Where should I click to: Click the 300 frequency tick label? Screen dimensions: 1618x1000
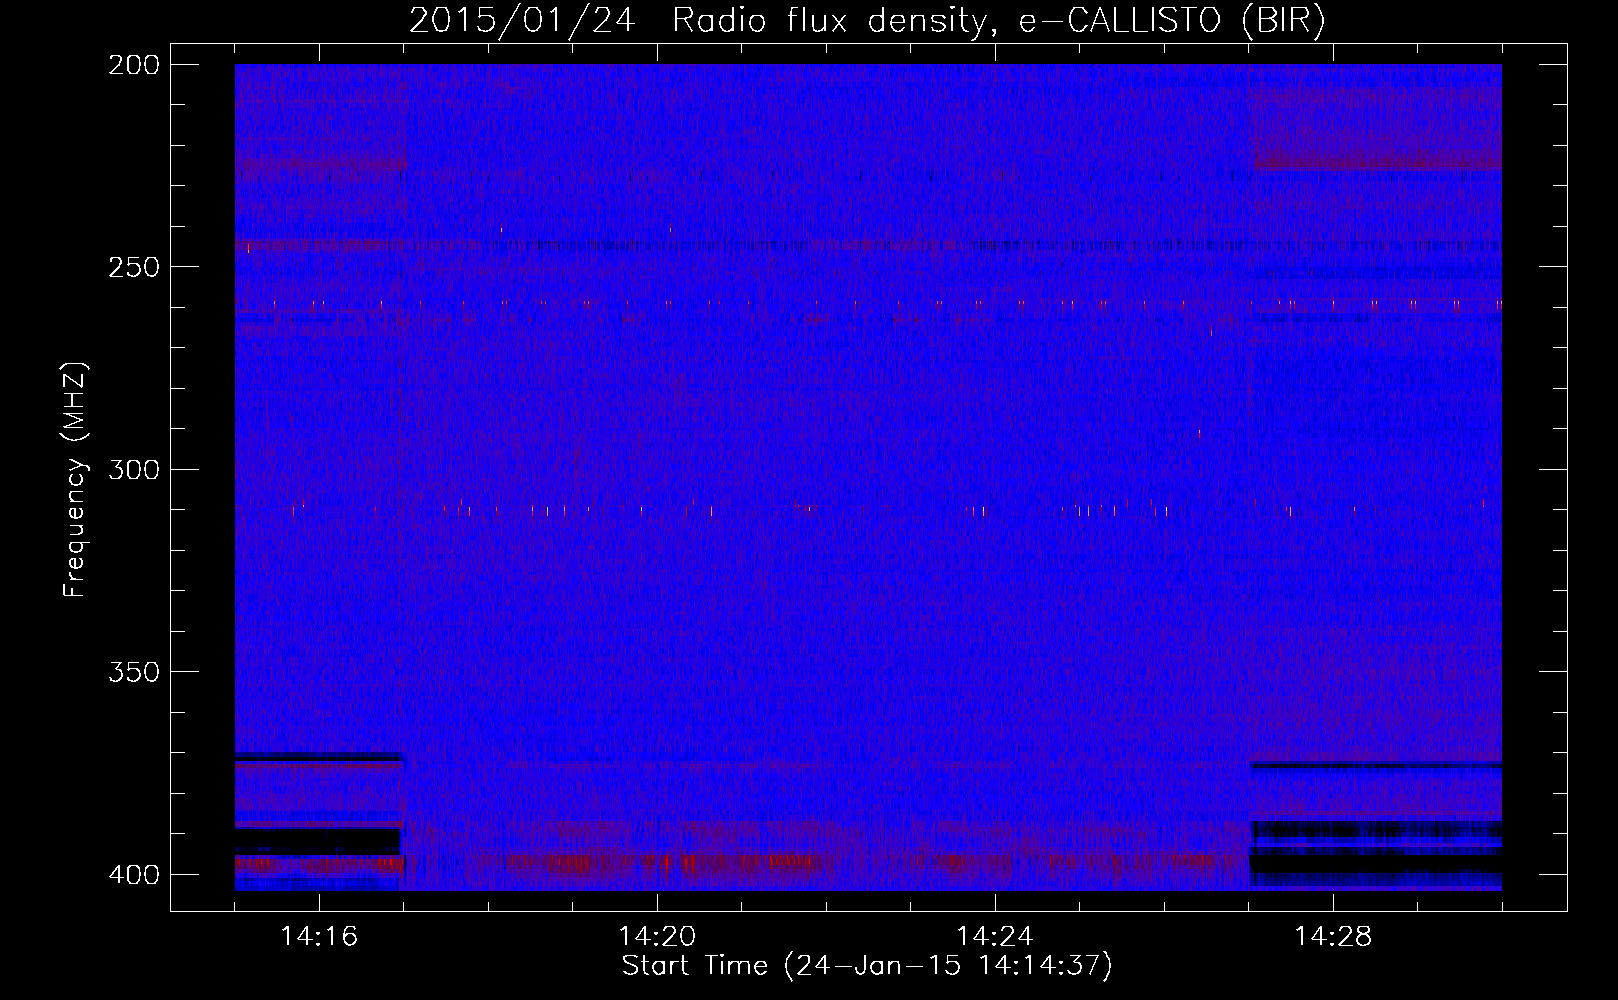[133, 470]
